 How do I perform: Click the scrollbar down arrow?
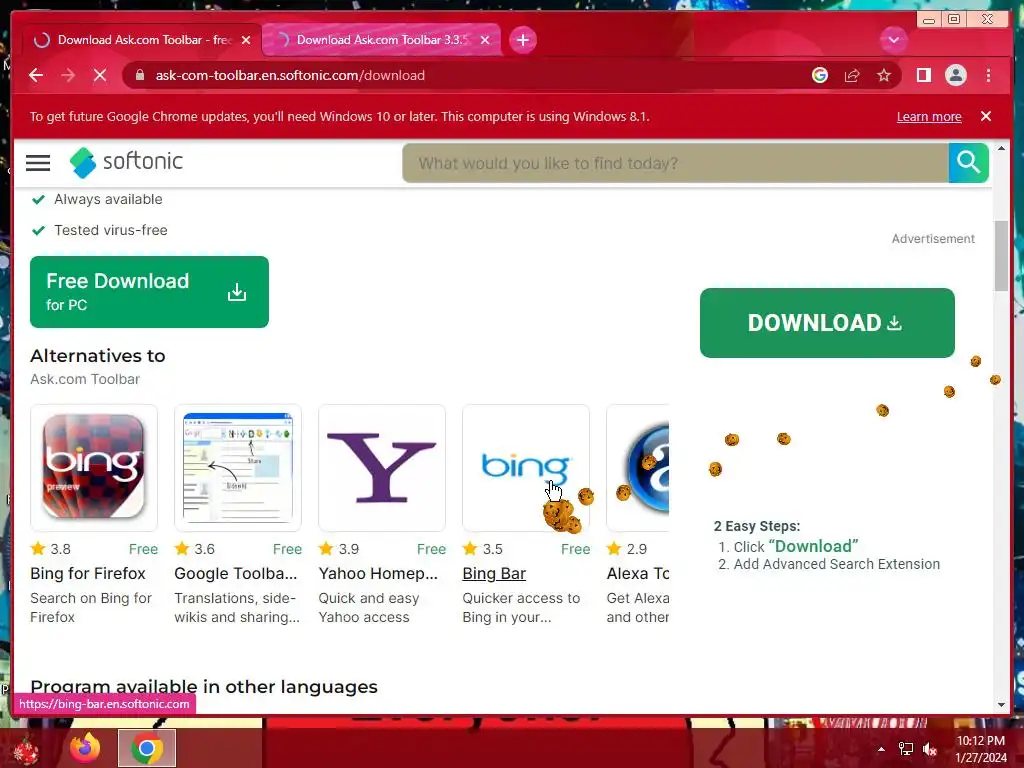1001,705
